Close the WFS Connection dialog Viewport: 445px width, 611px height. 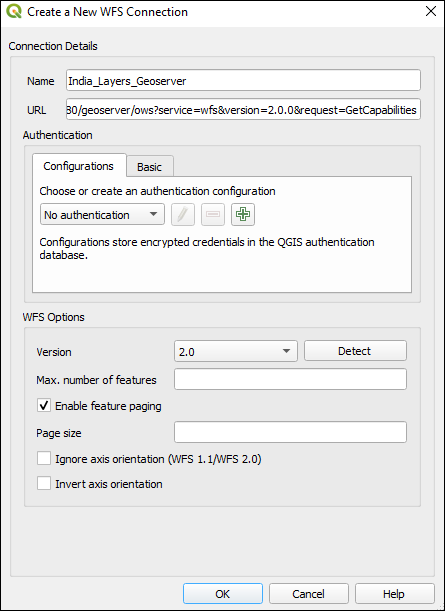[x=431, y=11]
